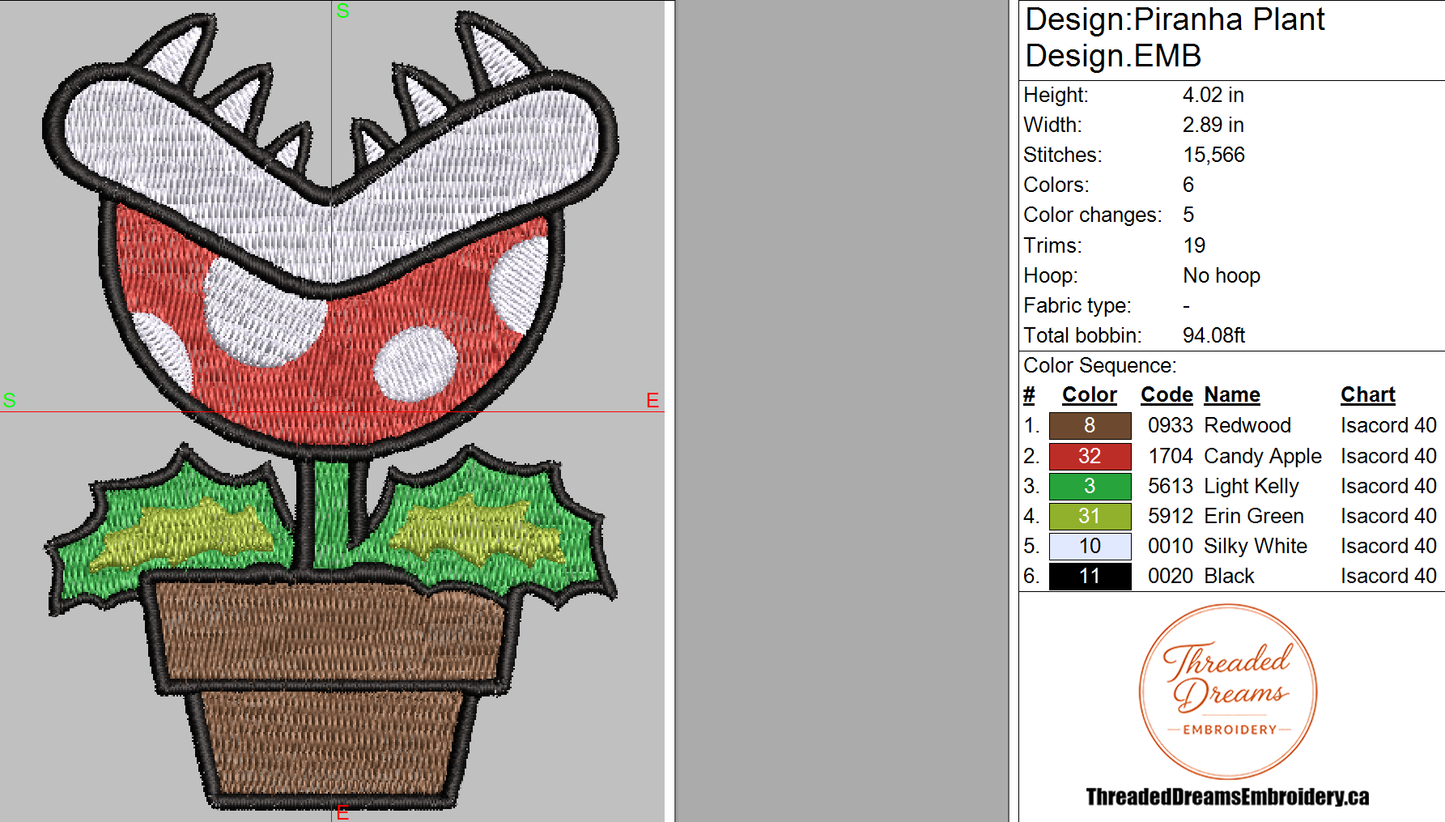Click the Stitches value '15,566'

1213,155
